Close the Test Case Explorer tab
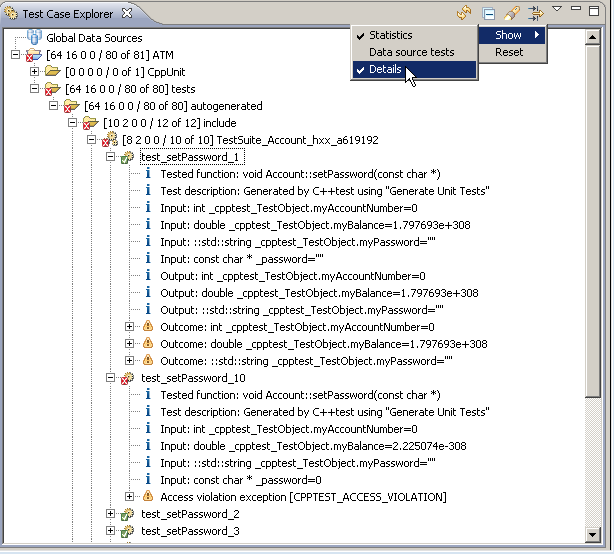 (127, 13)
